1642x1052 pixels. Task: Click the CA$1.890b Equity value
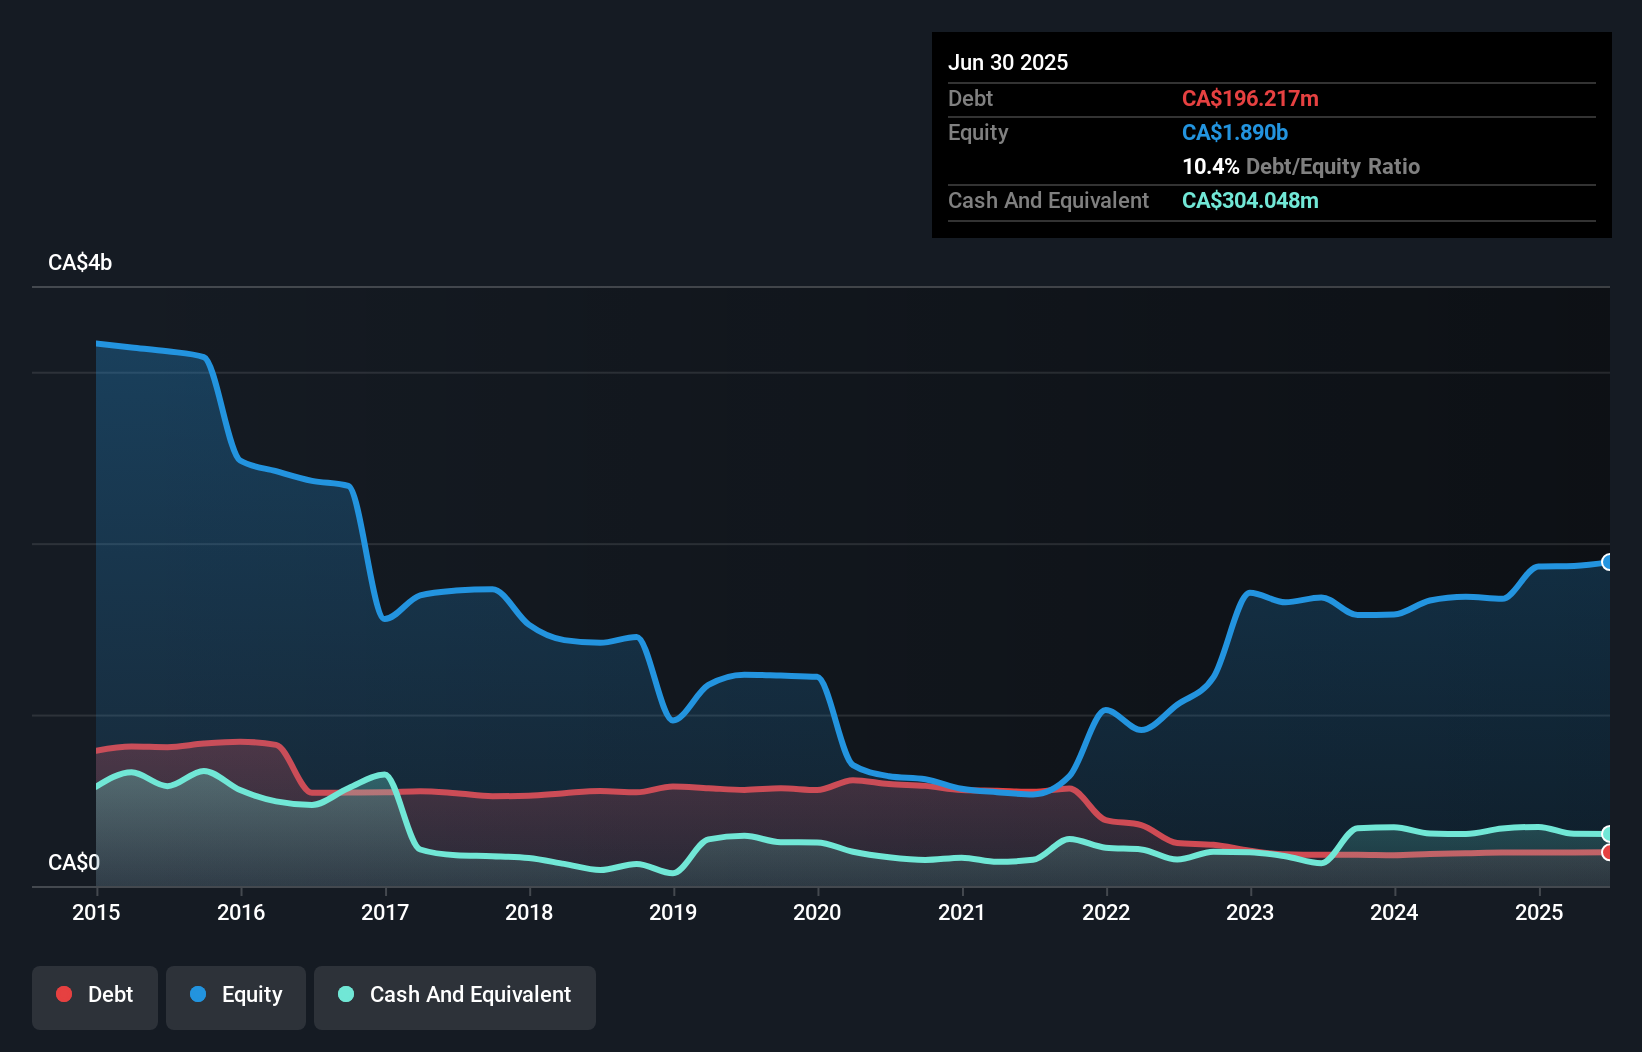(x=1234, y=132)
